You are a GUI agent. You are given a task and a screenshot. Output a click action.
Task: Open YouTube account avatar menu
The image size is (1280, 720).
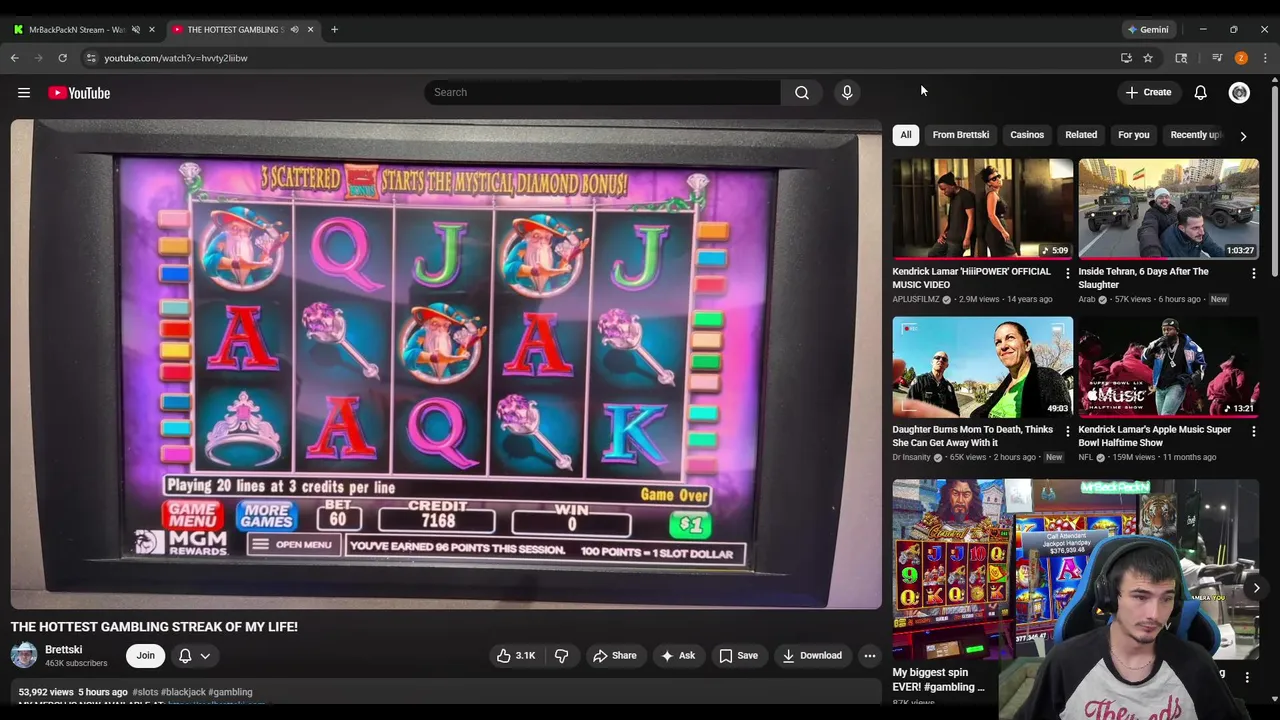click(1239, 92)
